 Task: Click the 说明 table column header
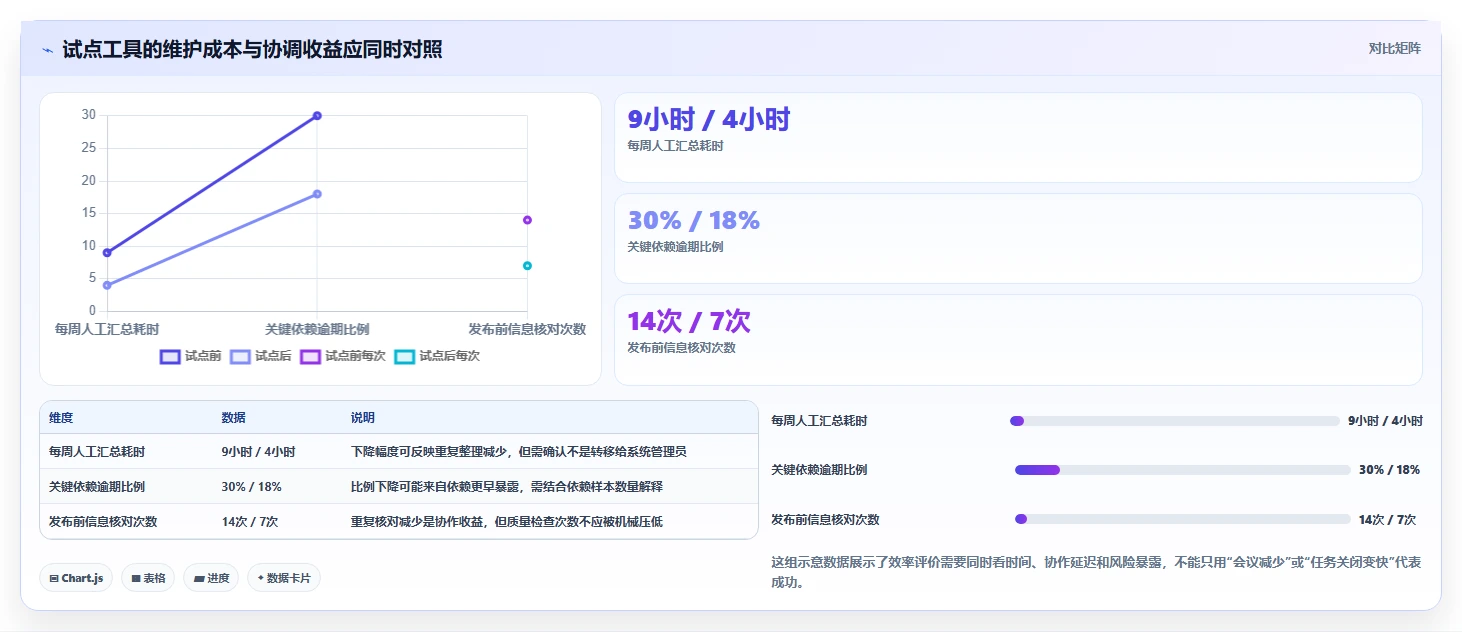(363, 418)
